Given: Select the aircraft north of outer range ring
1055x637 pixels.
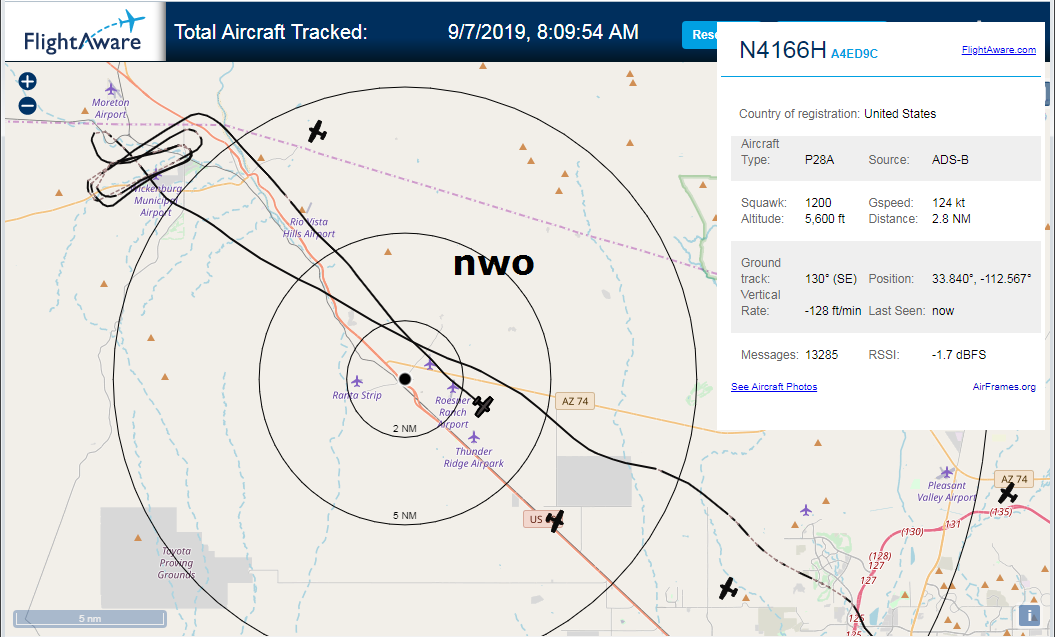Looking at the screenshot, I should point(317,131).
